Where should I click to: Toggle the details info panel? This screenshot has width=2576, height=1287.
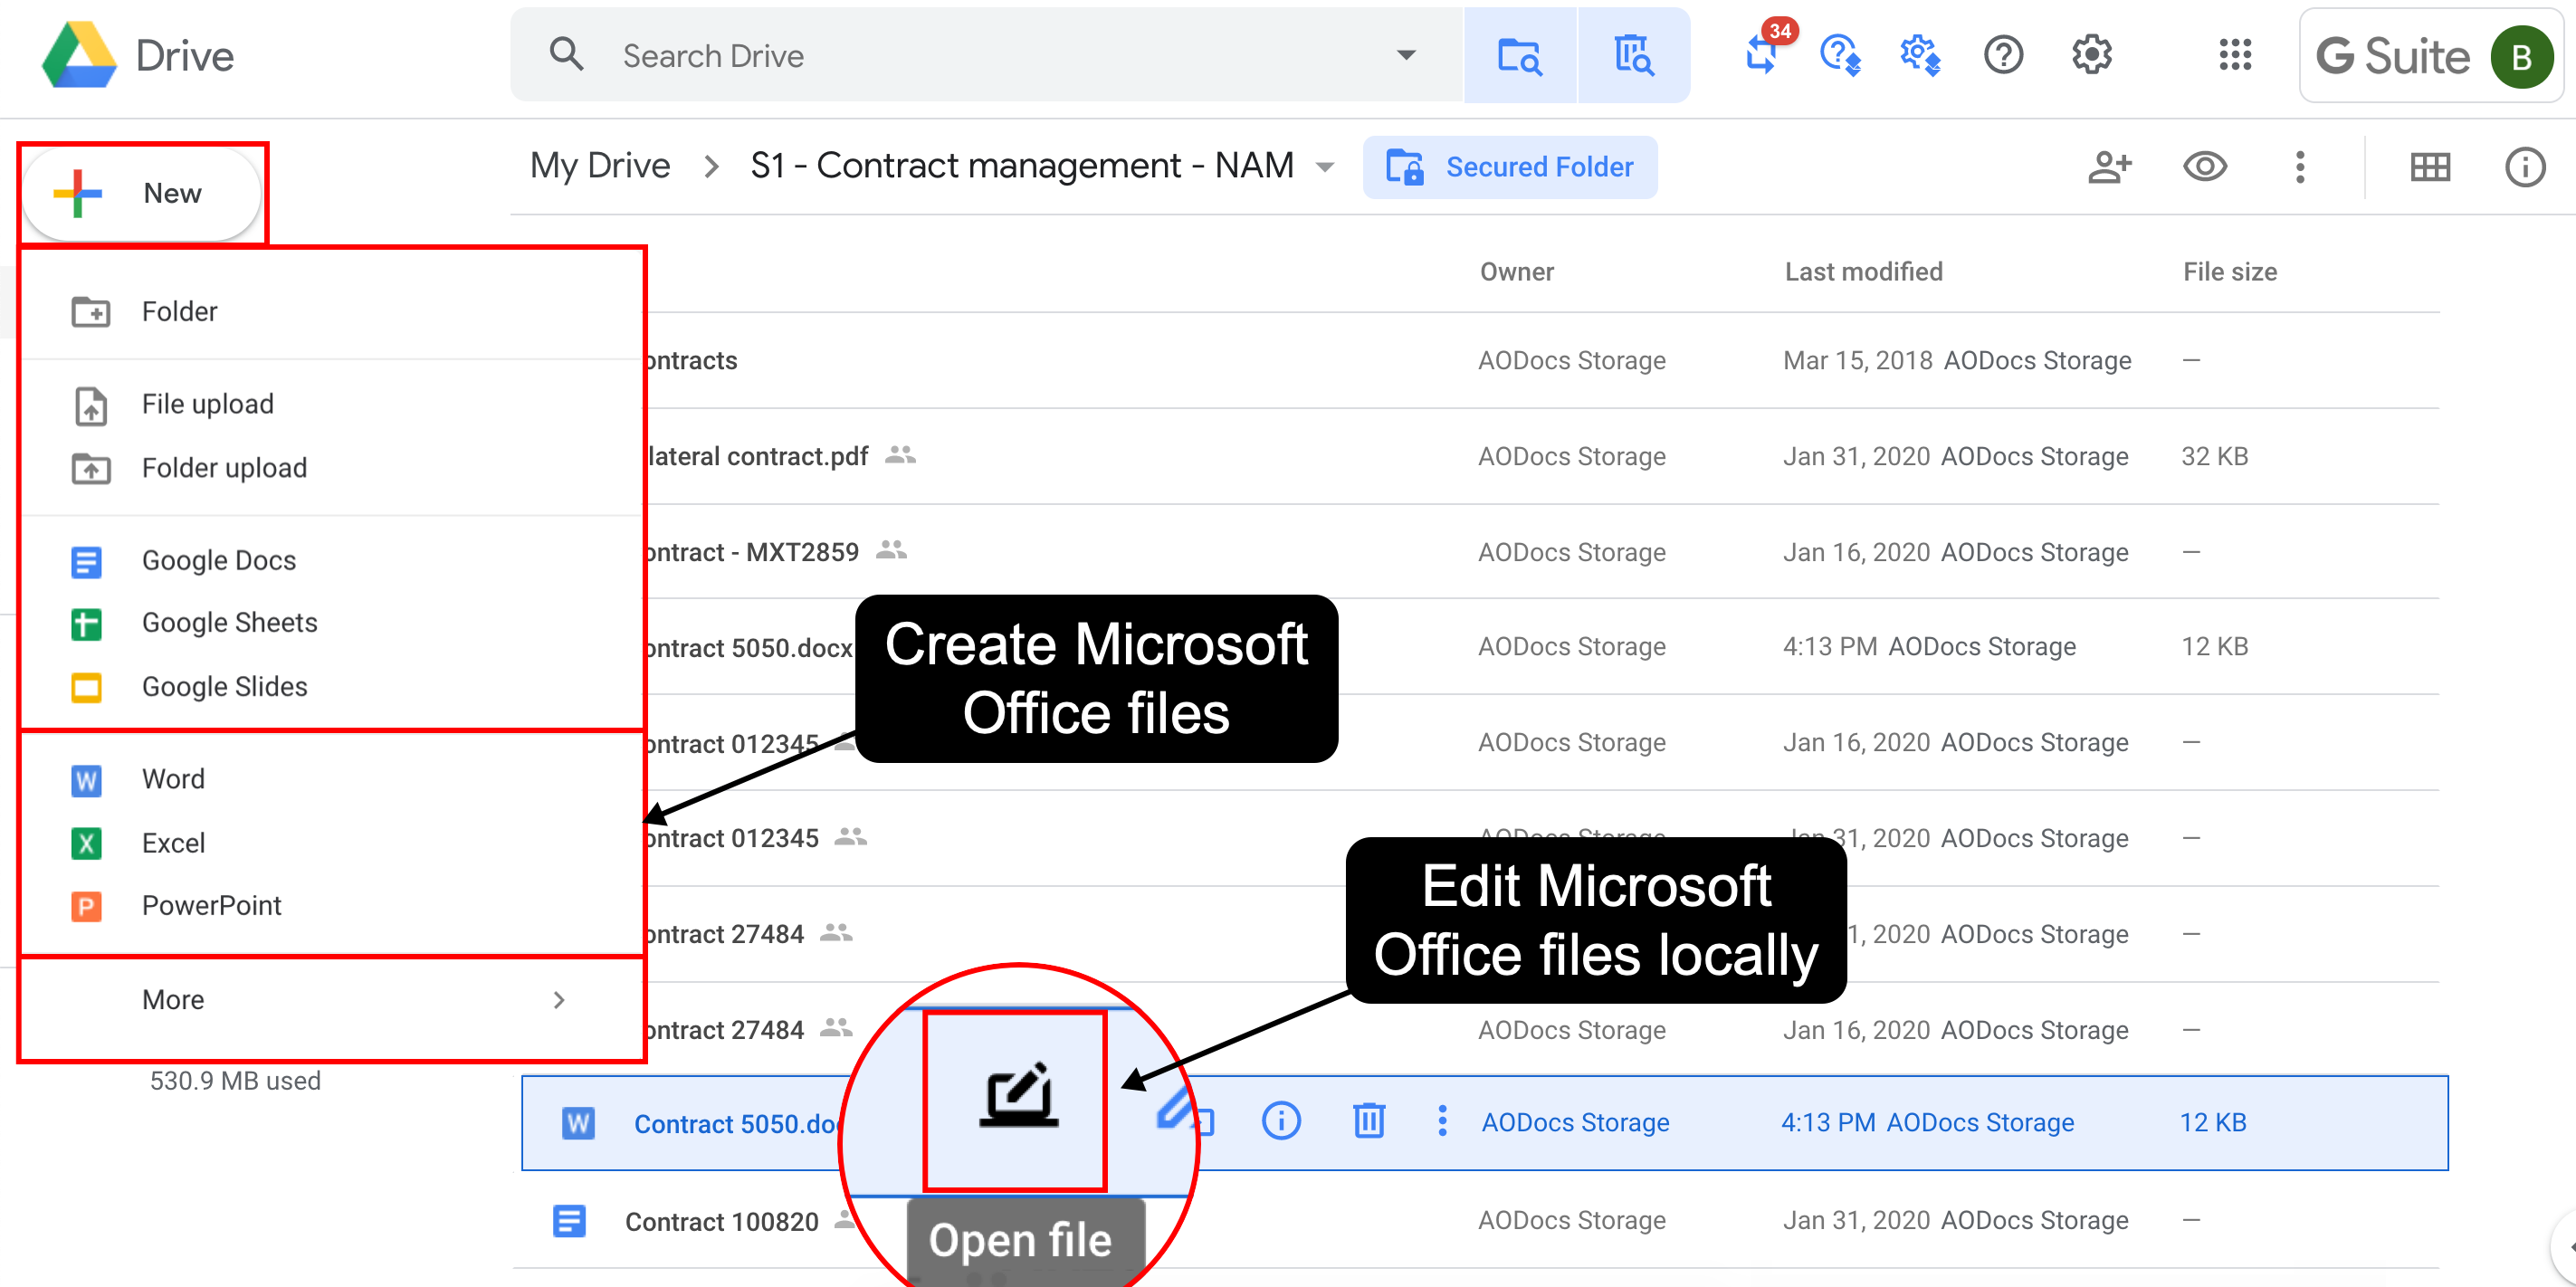2525,167
